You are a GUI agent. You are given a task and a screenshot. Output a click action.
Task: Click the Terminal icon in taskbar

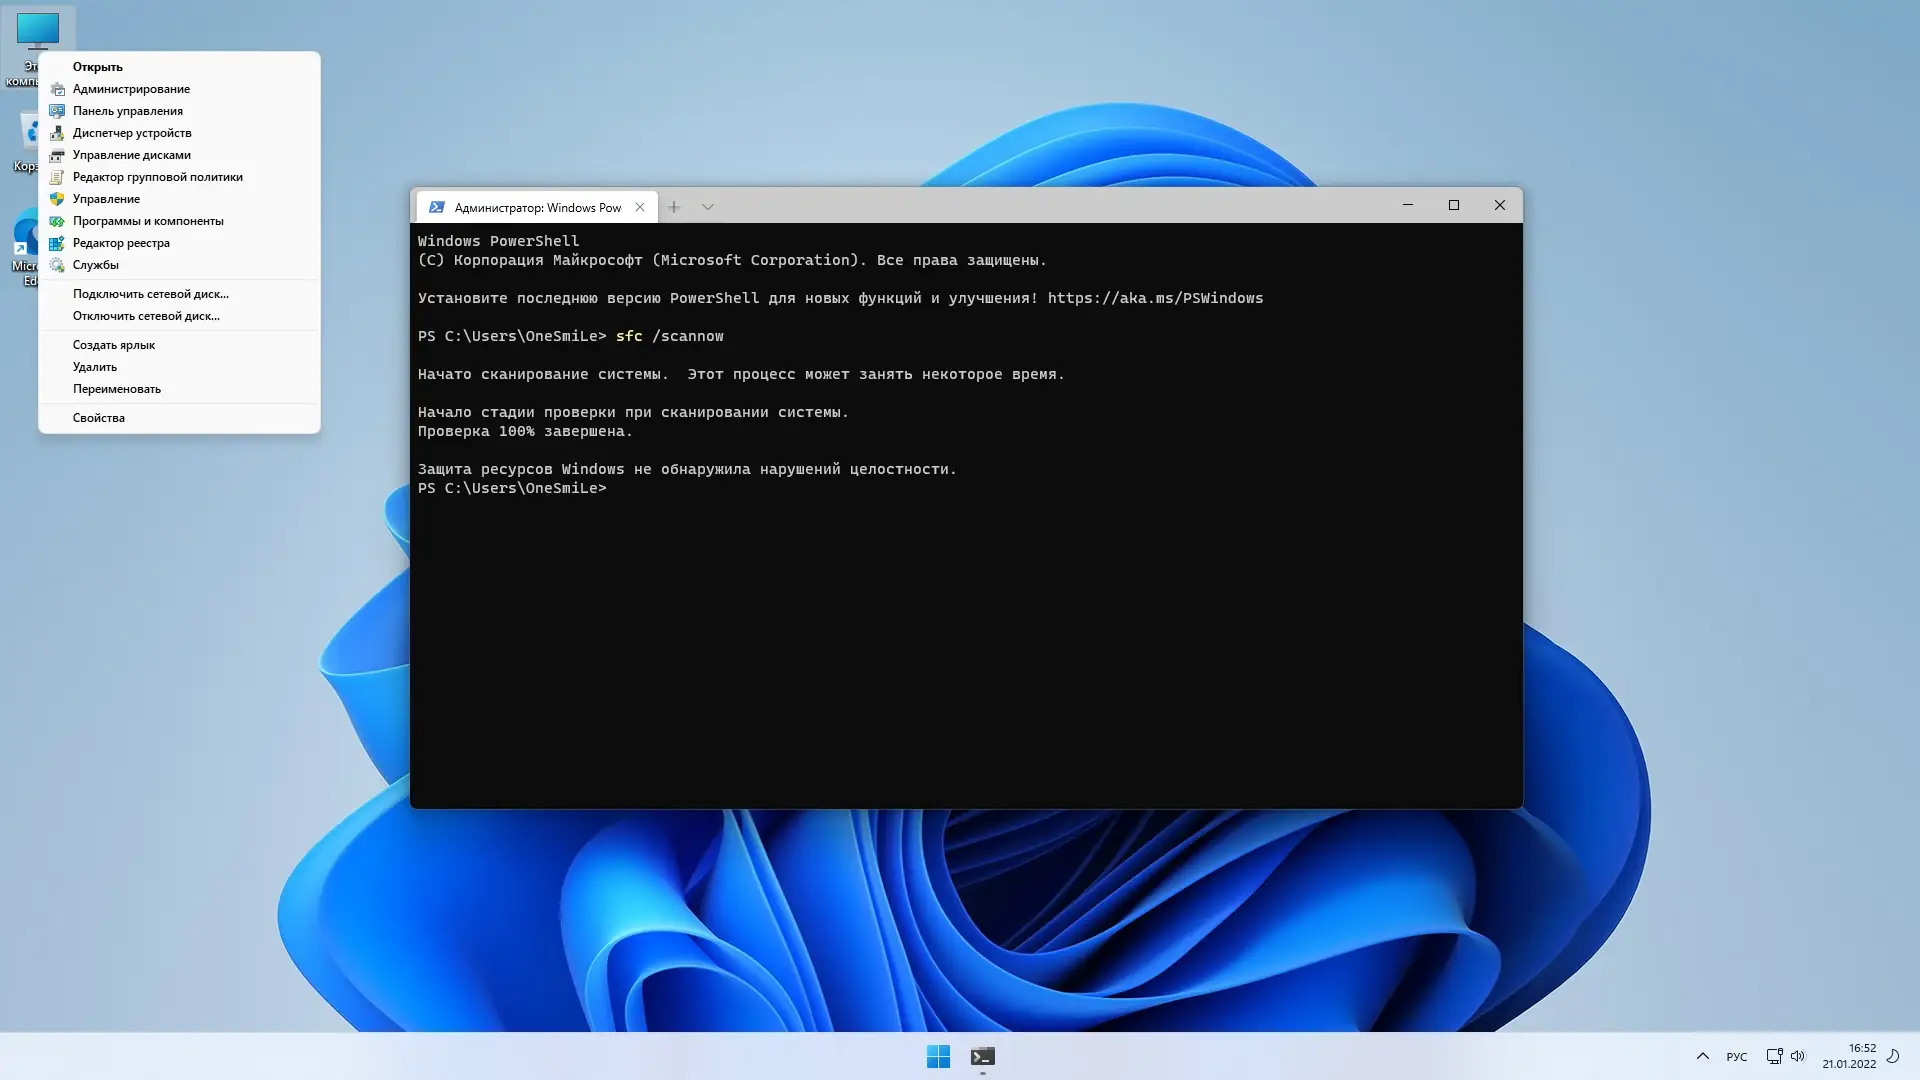[983, 1056]
